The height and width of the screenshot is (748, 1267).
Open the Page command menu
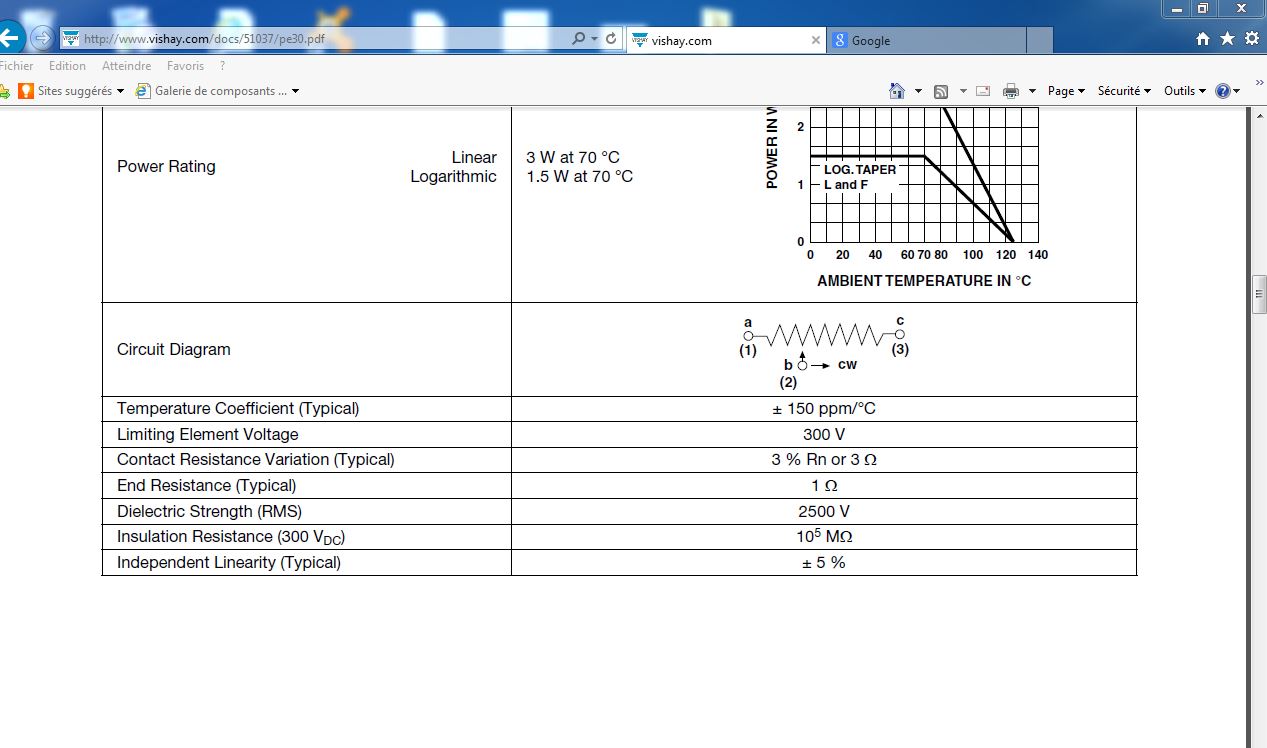[1067, 91]
